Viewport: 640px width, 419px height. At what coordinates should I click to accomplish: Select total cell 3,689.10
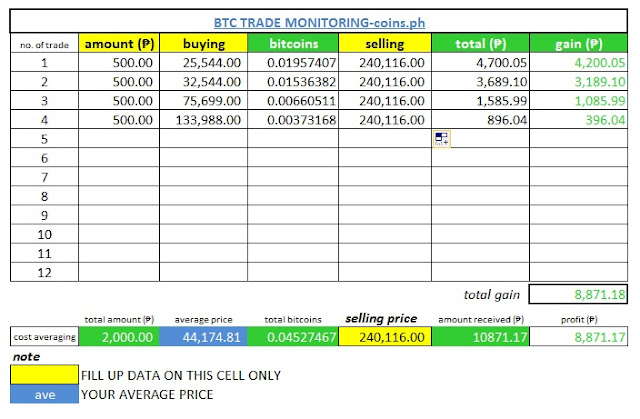(x=480, y=82)
